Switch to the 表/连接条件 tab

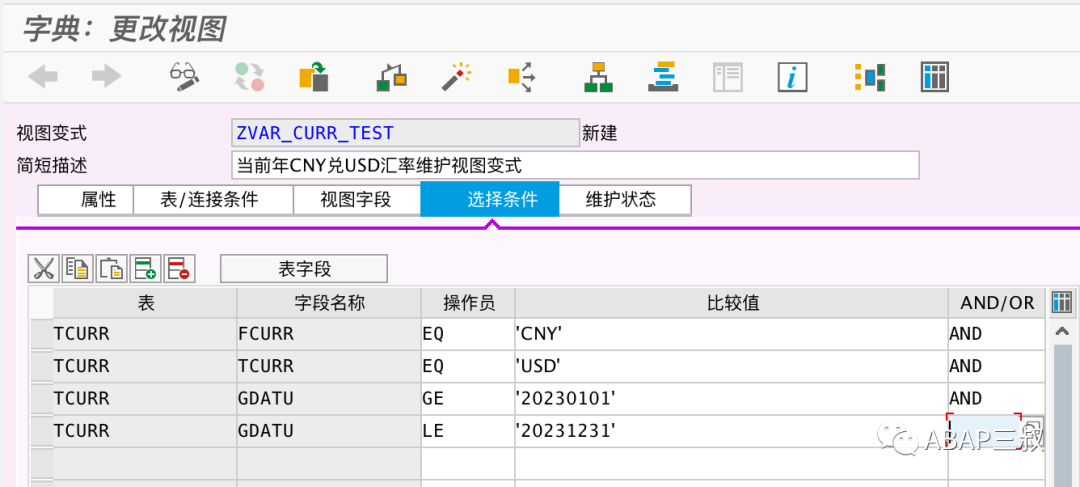pos(213,200)
